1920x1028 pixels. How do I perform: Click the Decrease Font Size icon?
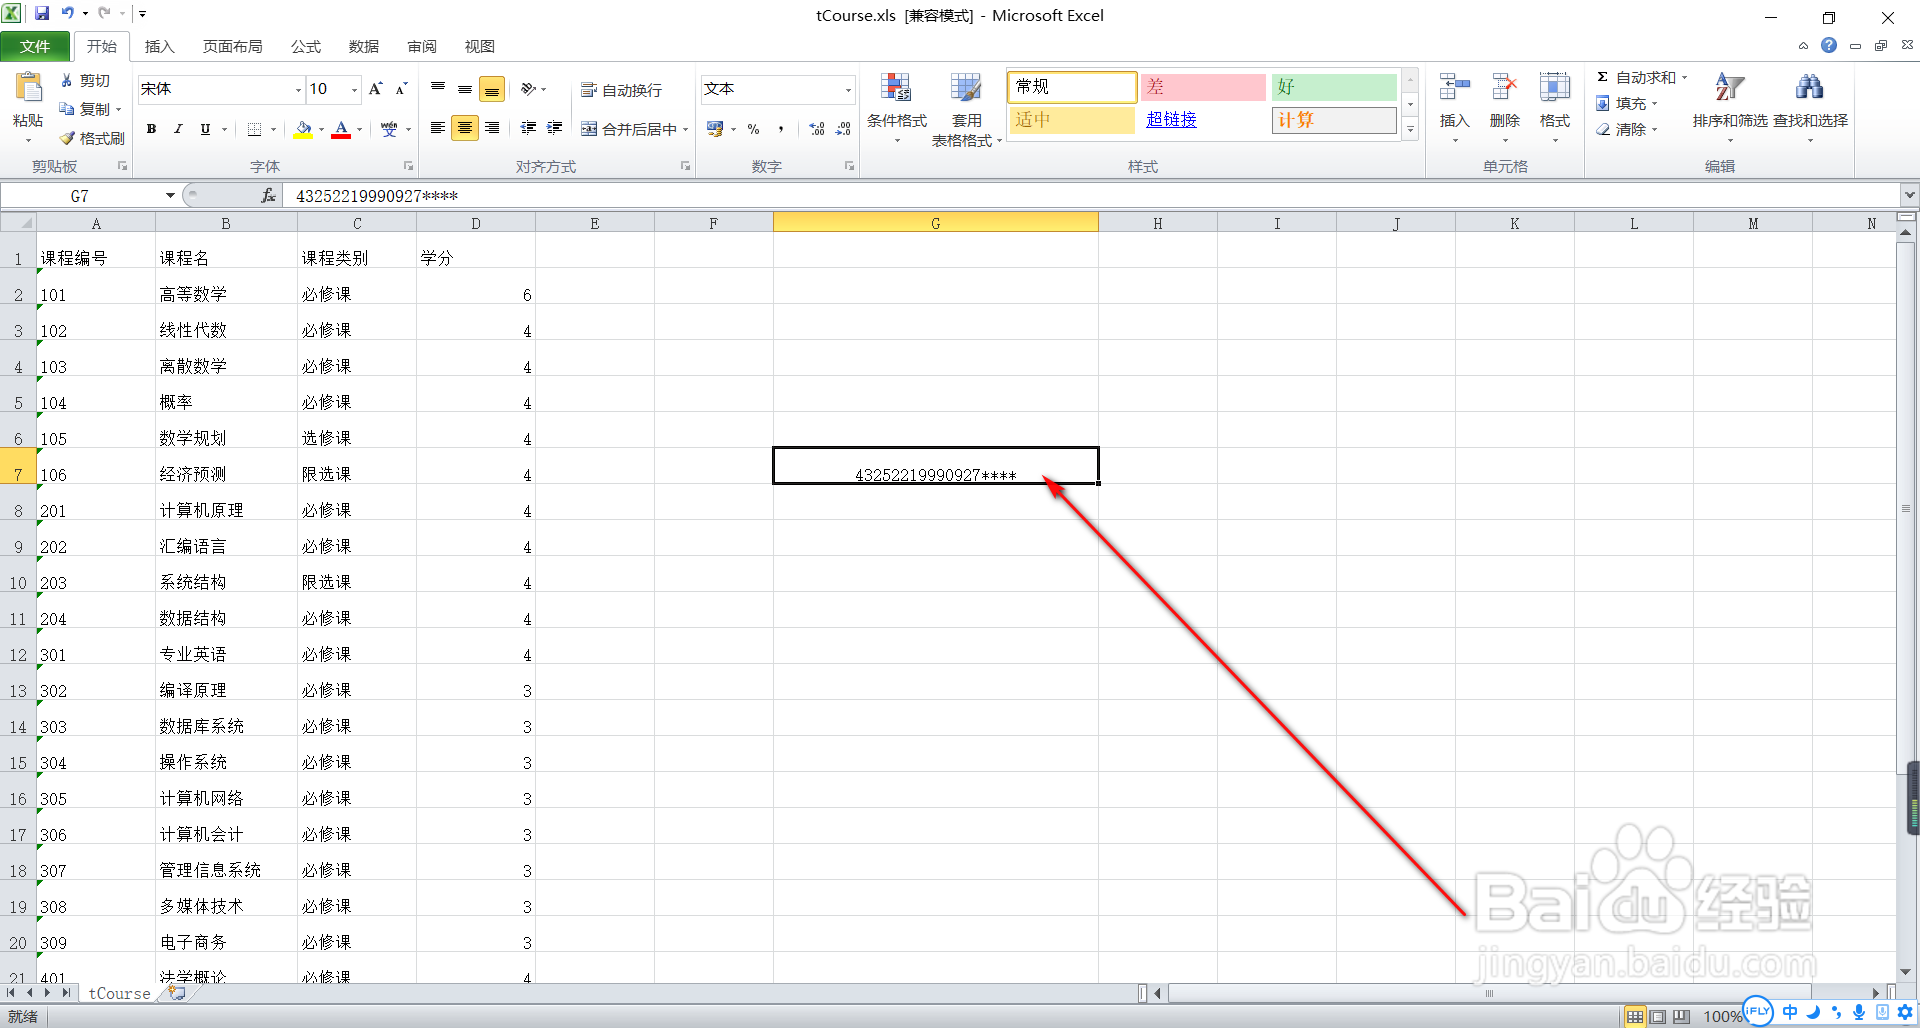(x=401, y=89)
